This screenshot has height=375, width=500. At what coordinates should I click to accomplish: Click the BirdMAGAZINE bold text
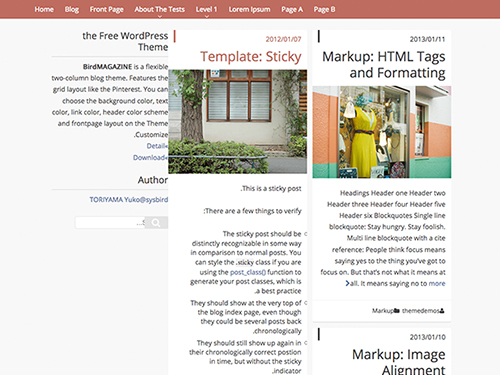point(107,67)
